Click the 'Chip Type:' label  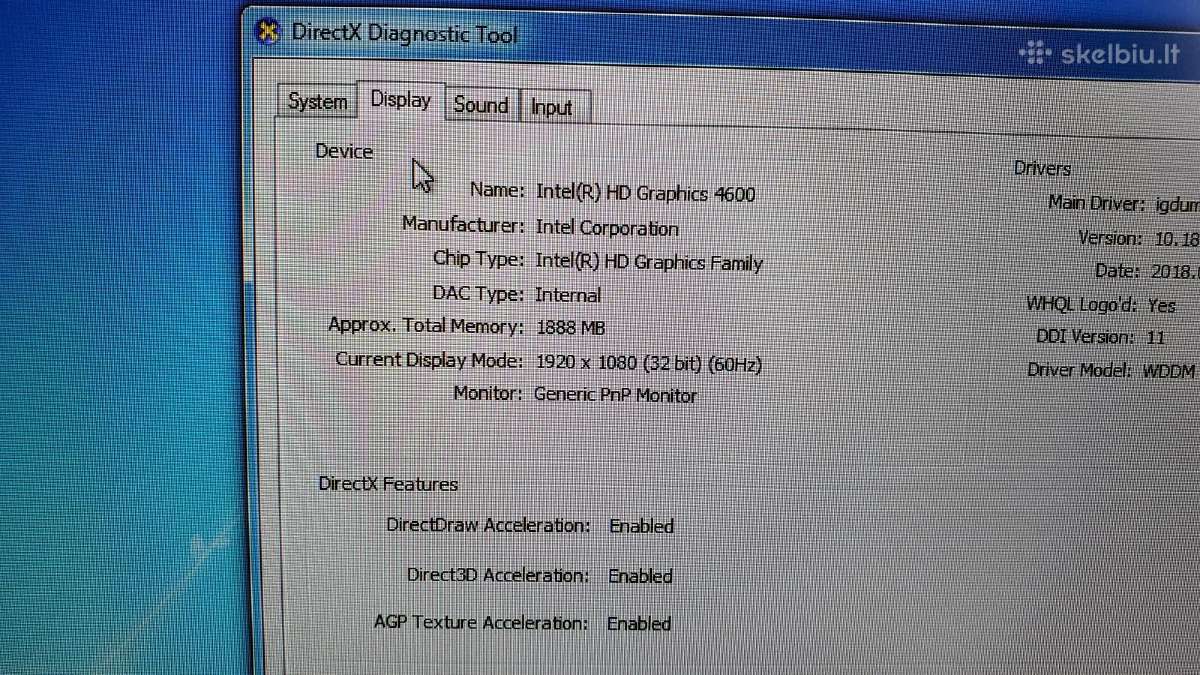tap(478, 259)
